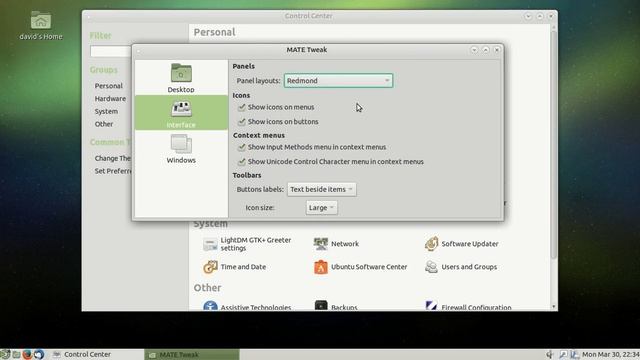Launch Firefox from the taskbar
Viewport: 640px width, 360px height.
pyautogui.click(x=27, y=354)
